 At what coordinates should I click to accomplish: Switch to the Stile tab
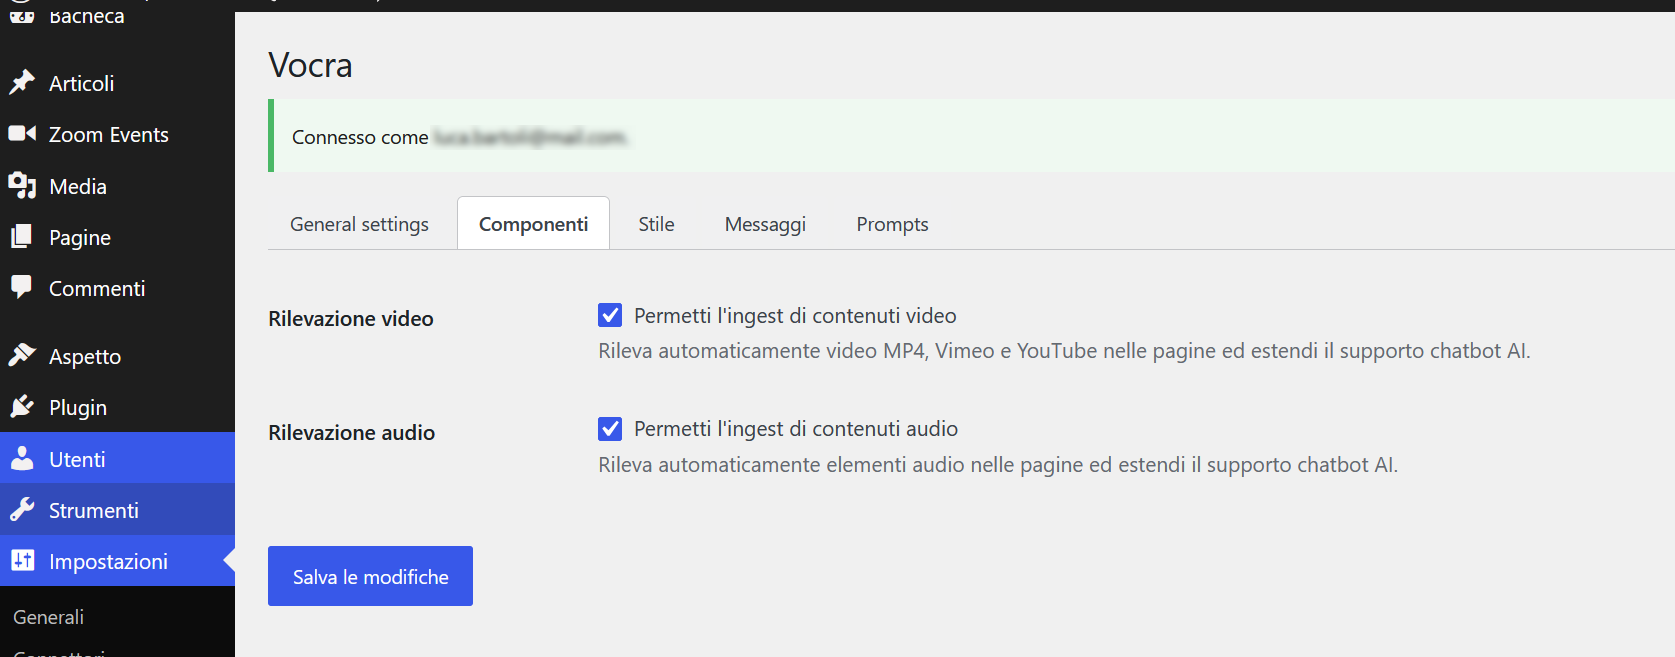click(656, 224)
